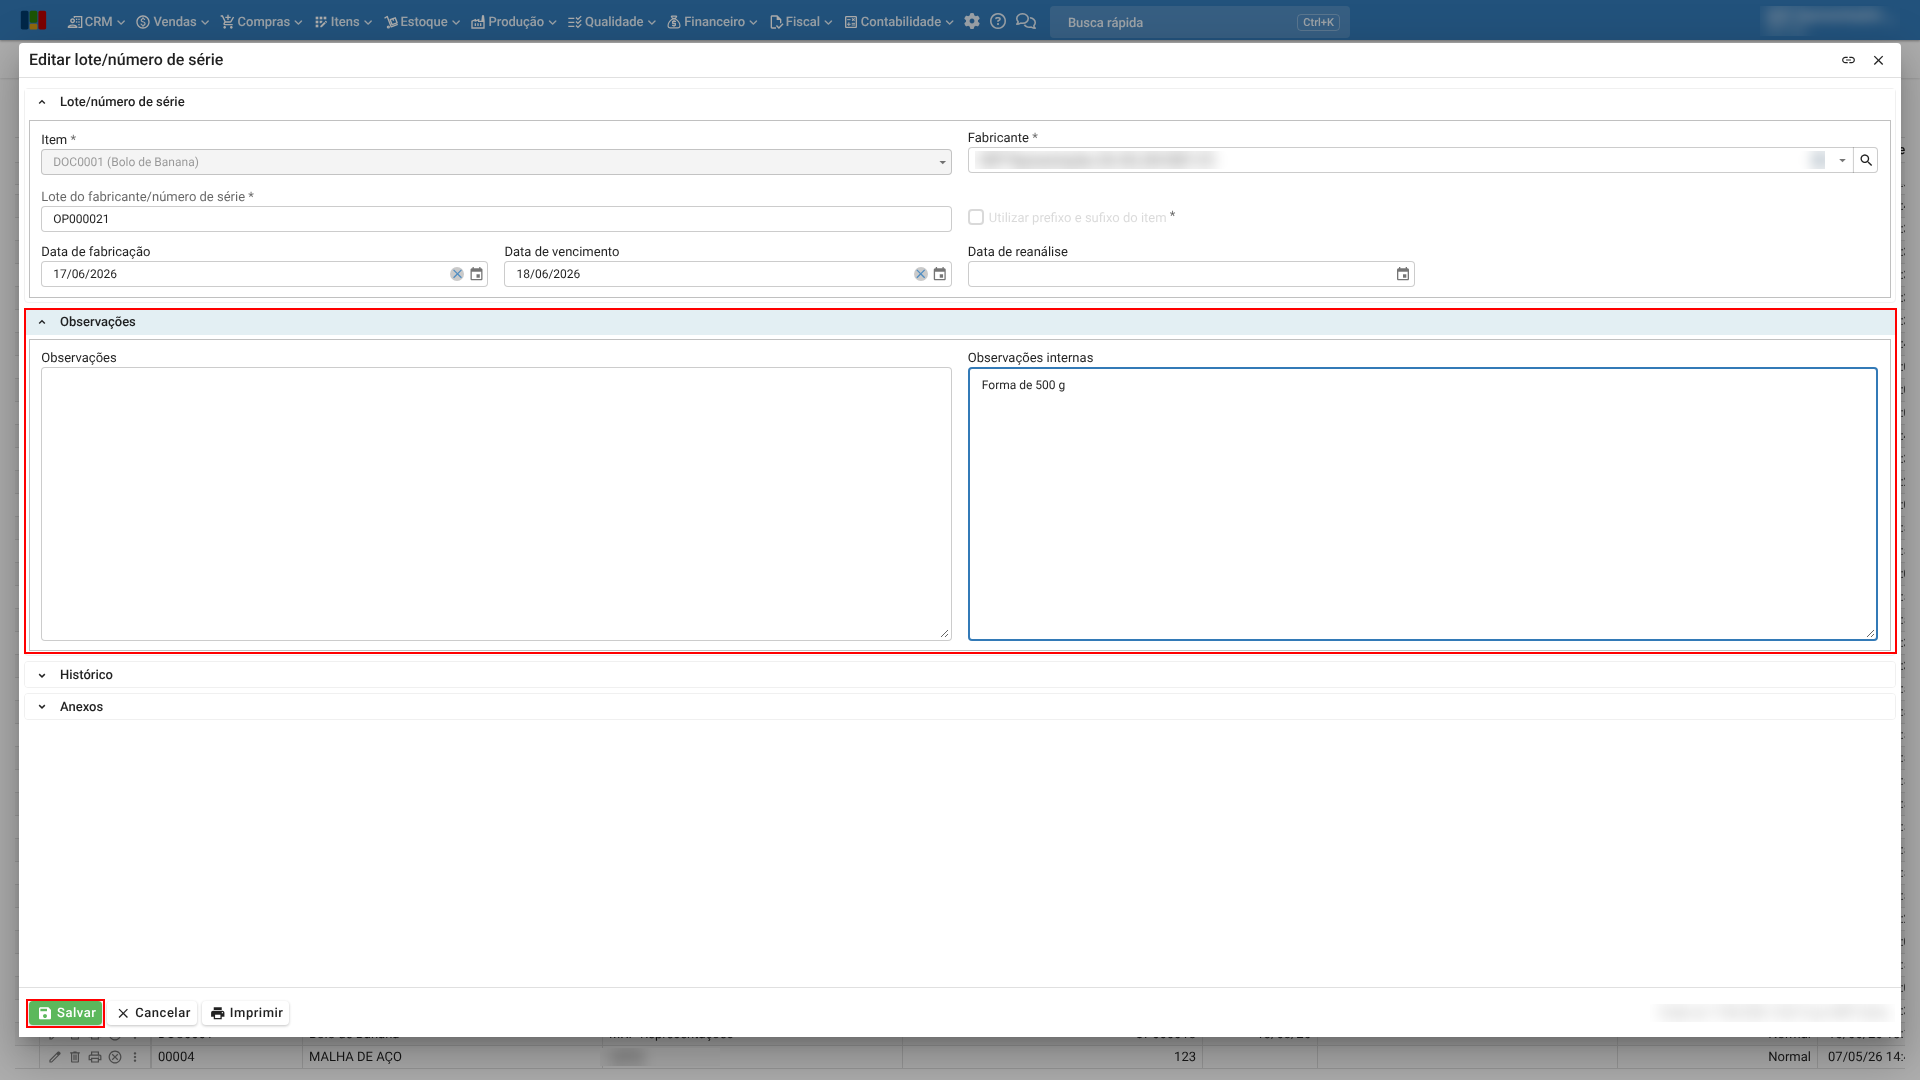Toggle Utilizar prefixo e sufixo do item
The image size is (1920, 1080).
(x=976, y=217)
